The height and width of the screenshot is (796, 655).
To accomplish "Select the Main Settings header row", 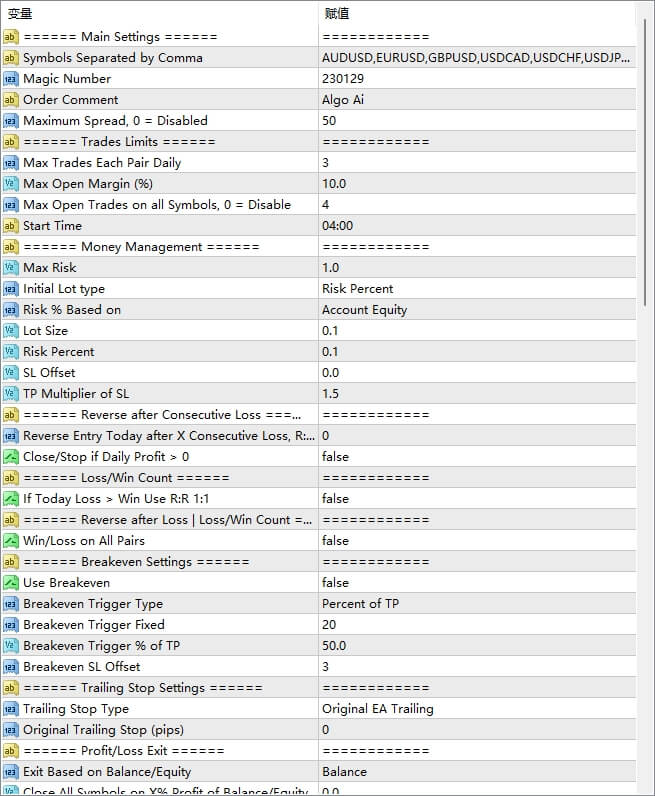I will (x=318, y=37).
